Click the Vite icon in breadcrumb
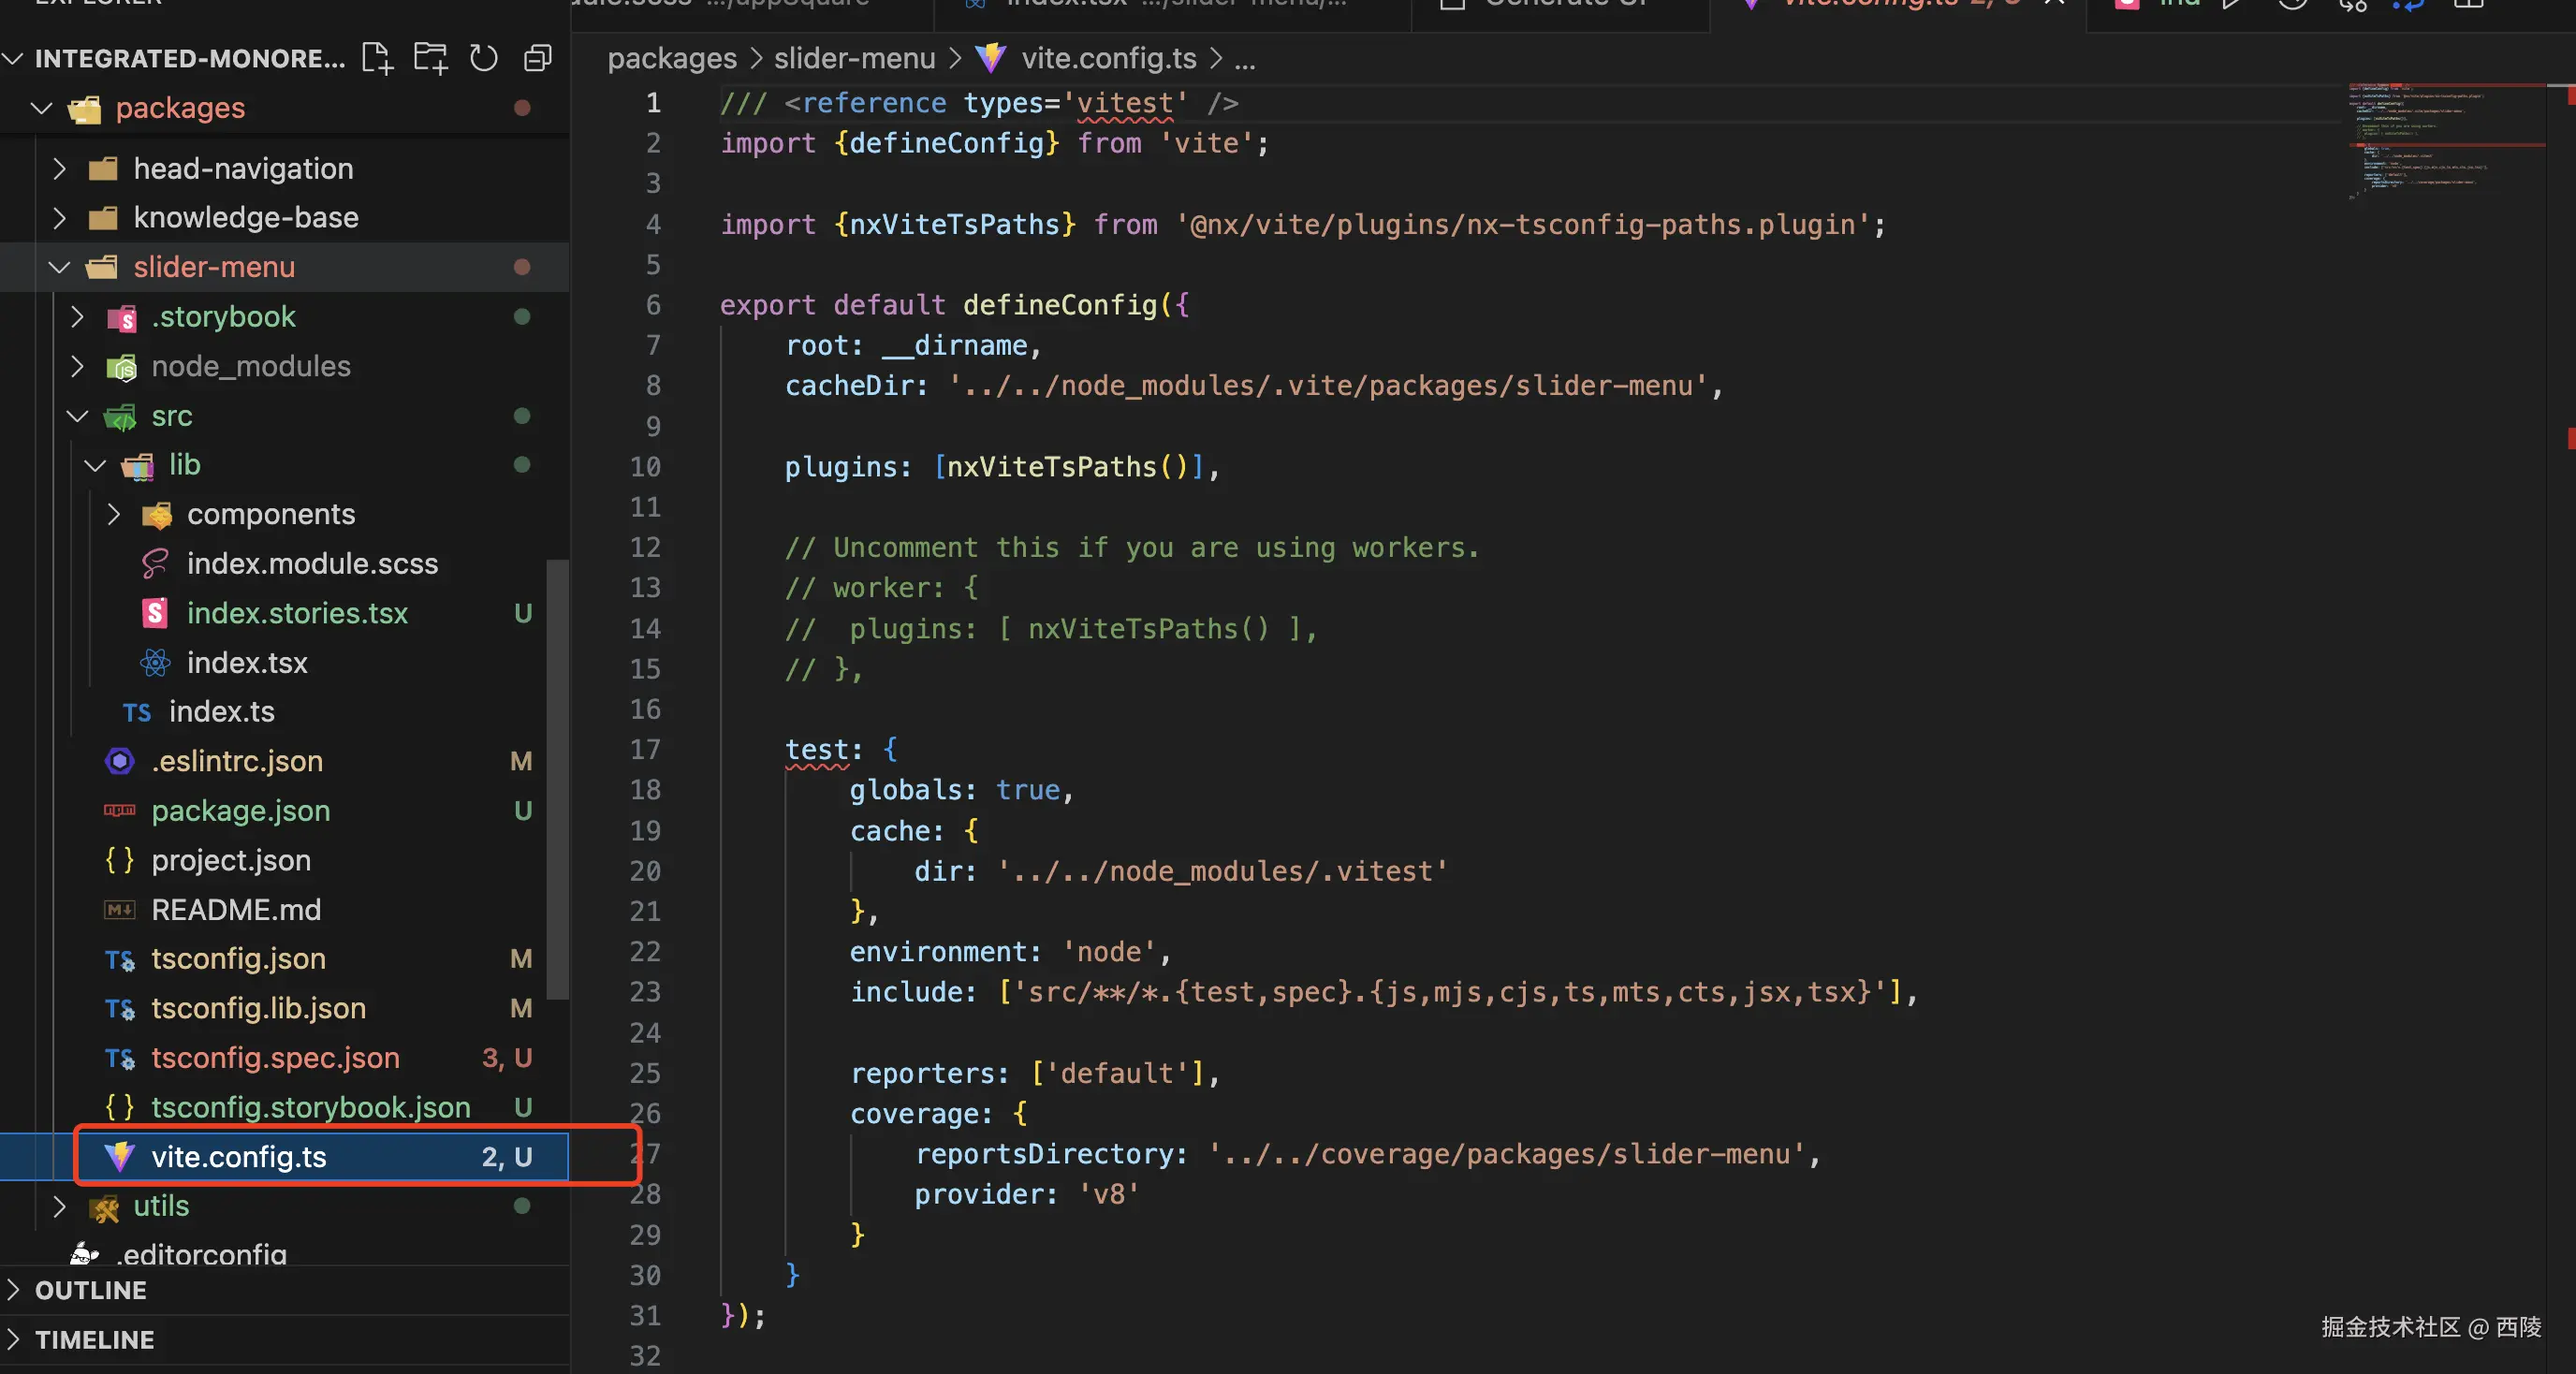Screen dimensions: 2576x1374 coord(991,58)
